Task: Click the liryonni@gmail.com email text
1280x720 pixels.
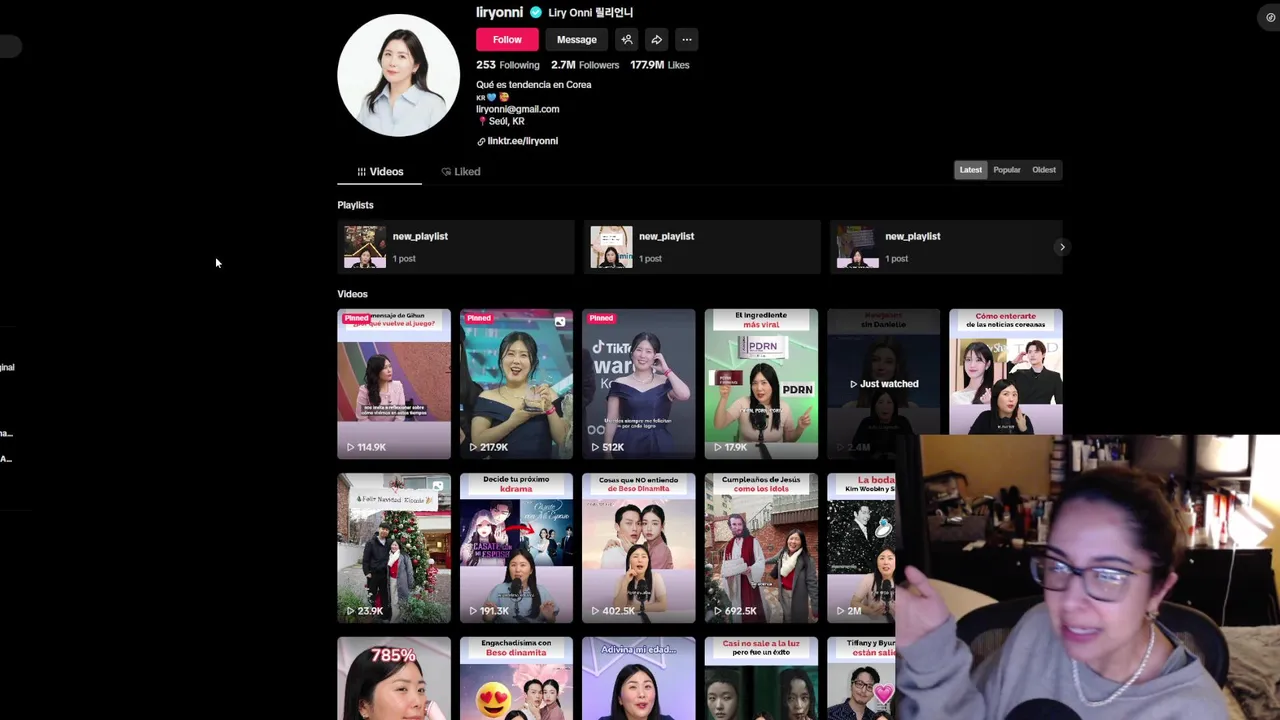Action: coord(517,109)
